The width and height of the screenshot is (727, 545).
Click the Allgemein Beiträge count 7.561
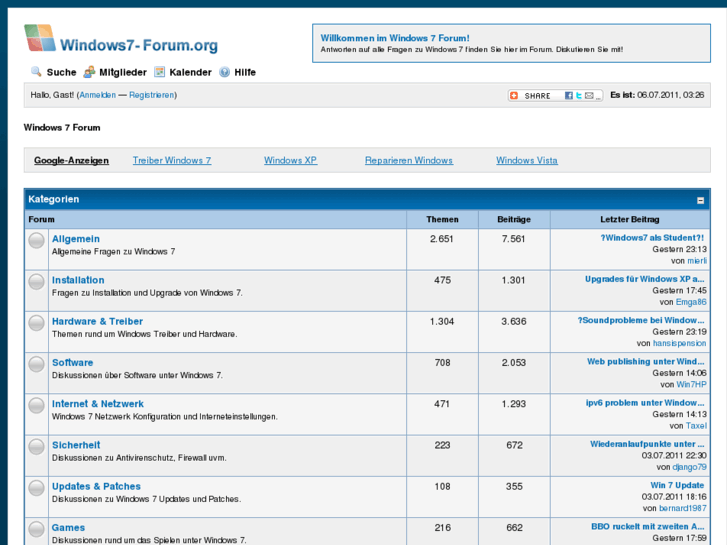pyautogui.click(x=513, y=239)
